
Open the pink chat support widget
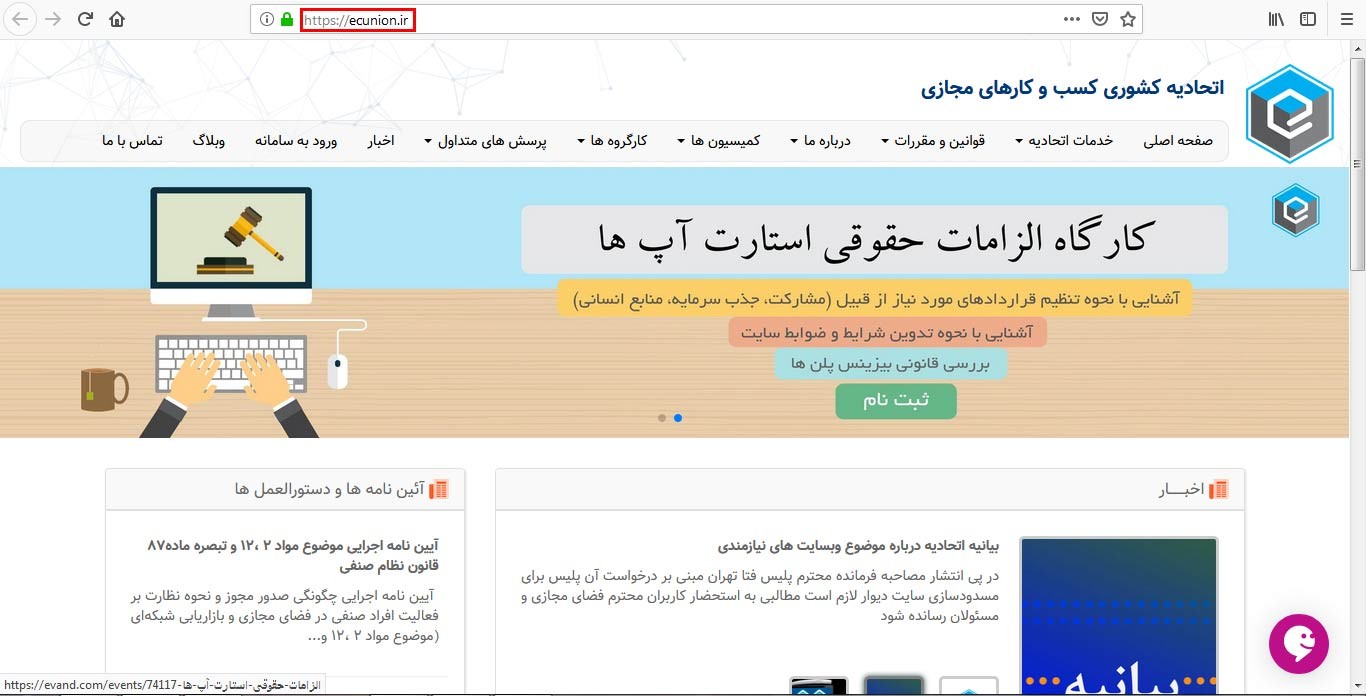1298,644
